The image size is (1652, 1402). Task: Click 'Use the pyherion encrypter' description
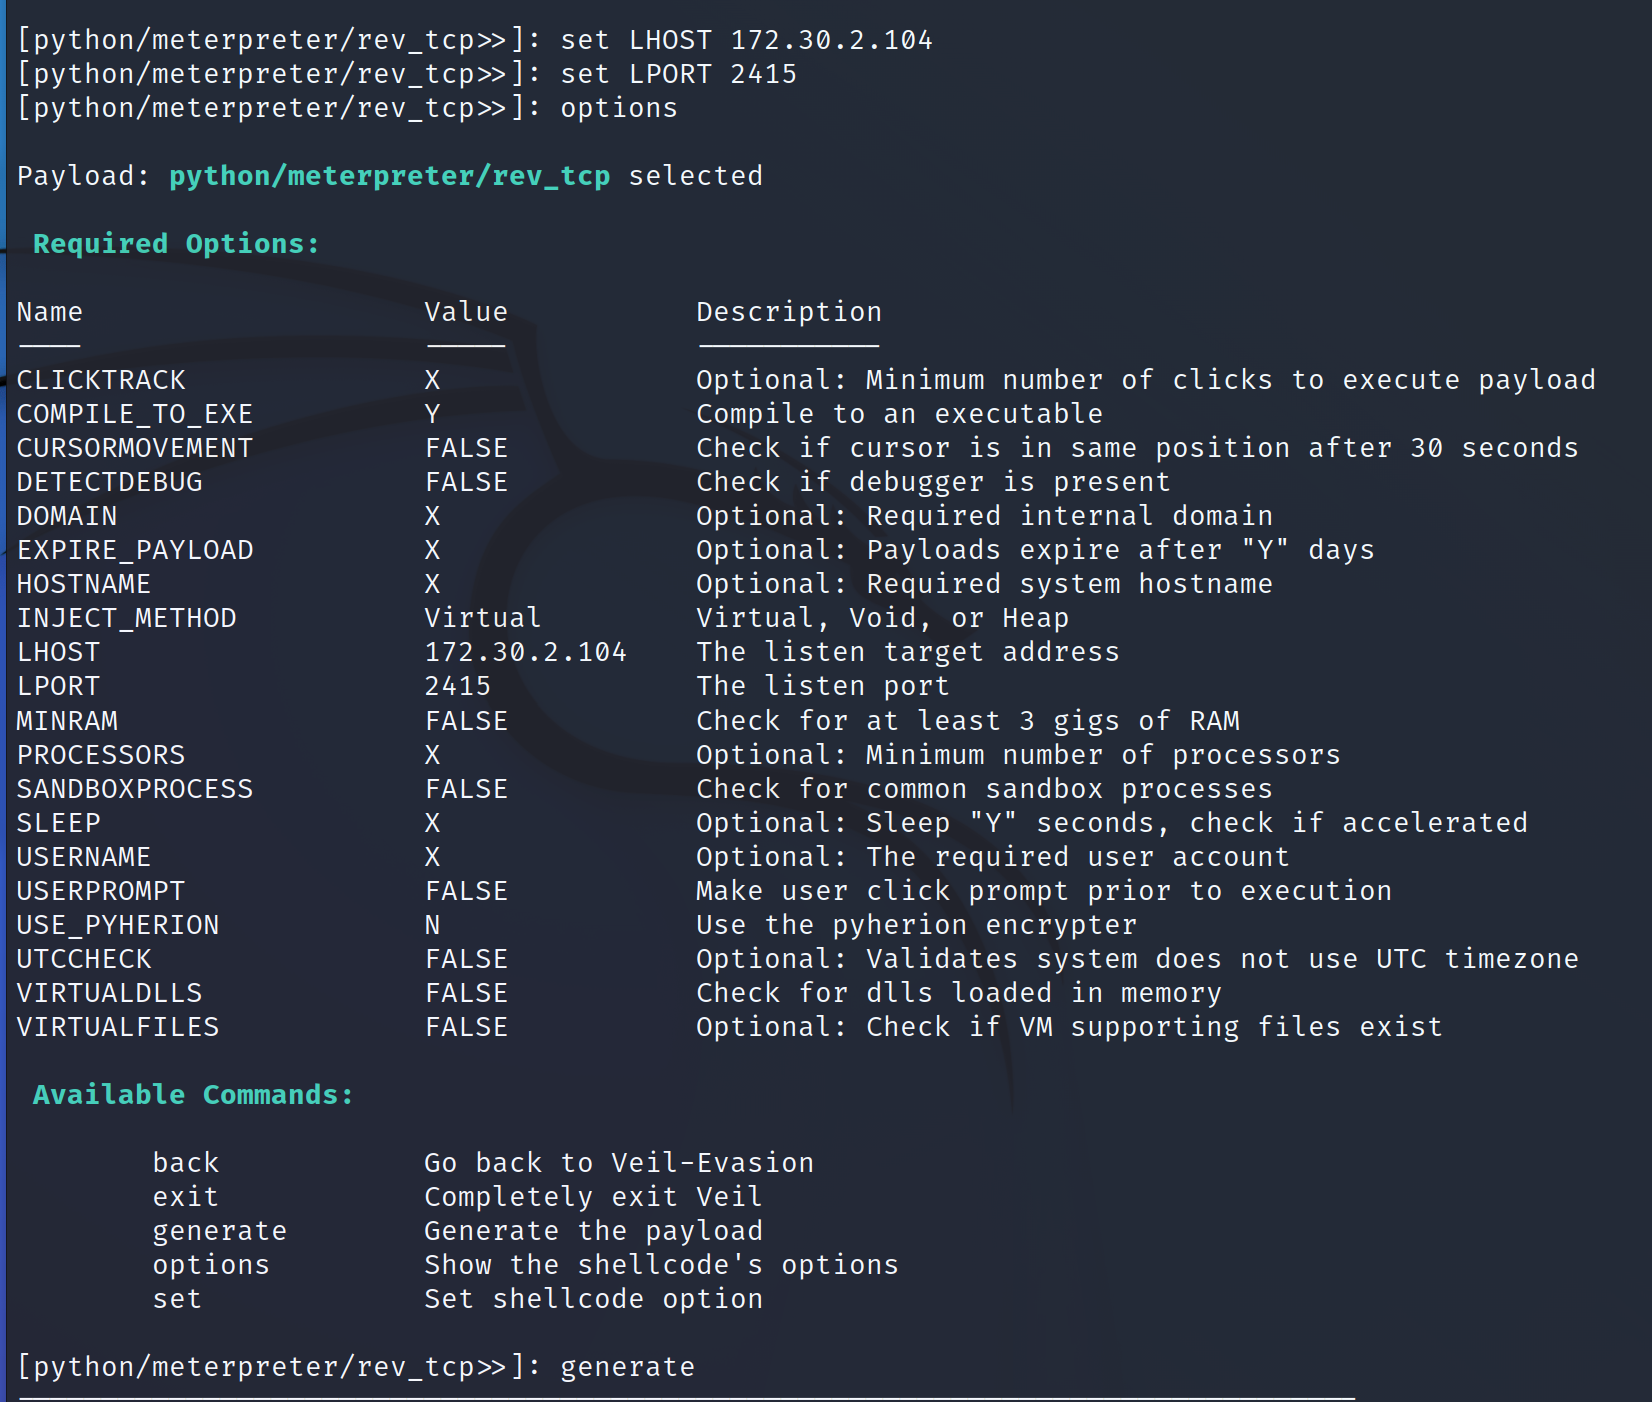click(x=916, y=925)
